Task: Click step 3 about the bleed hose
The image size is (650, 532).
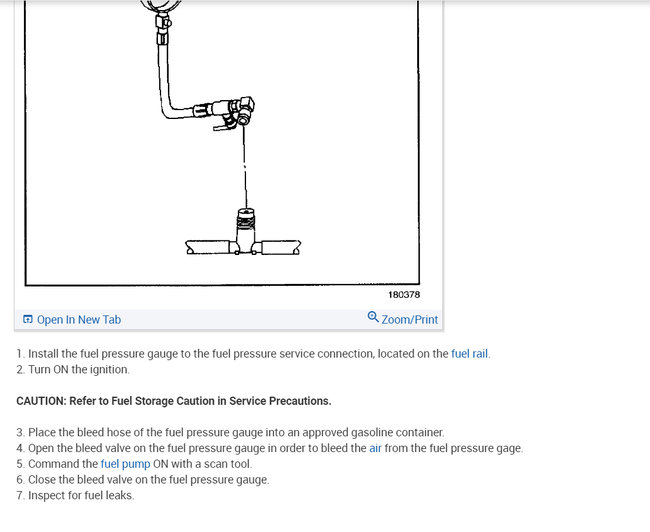Action: pyautogui.click(x=230, y=432)
